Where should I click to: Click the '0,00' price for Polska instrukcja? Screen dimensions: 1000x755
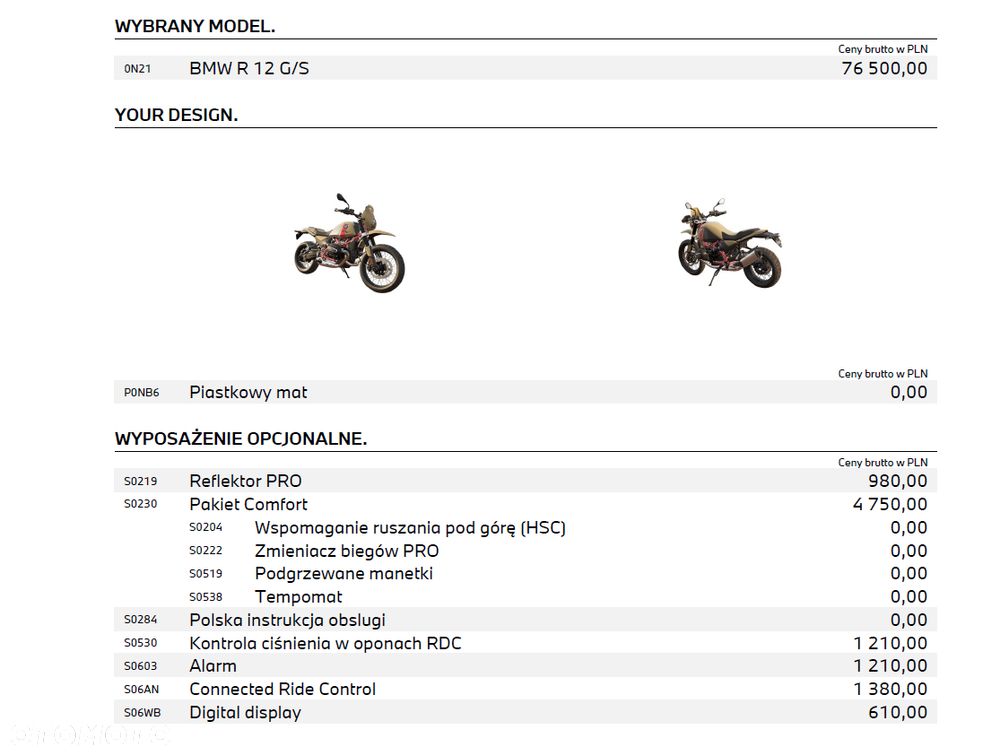click(x=909, y=620)
